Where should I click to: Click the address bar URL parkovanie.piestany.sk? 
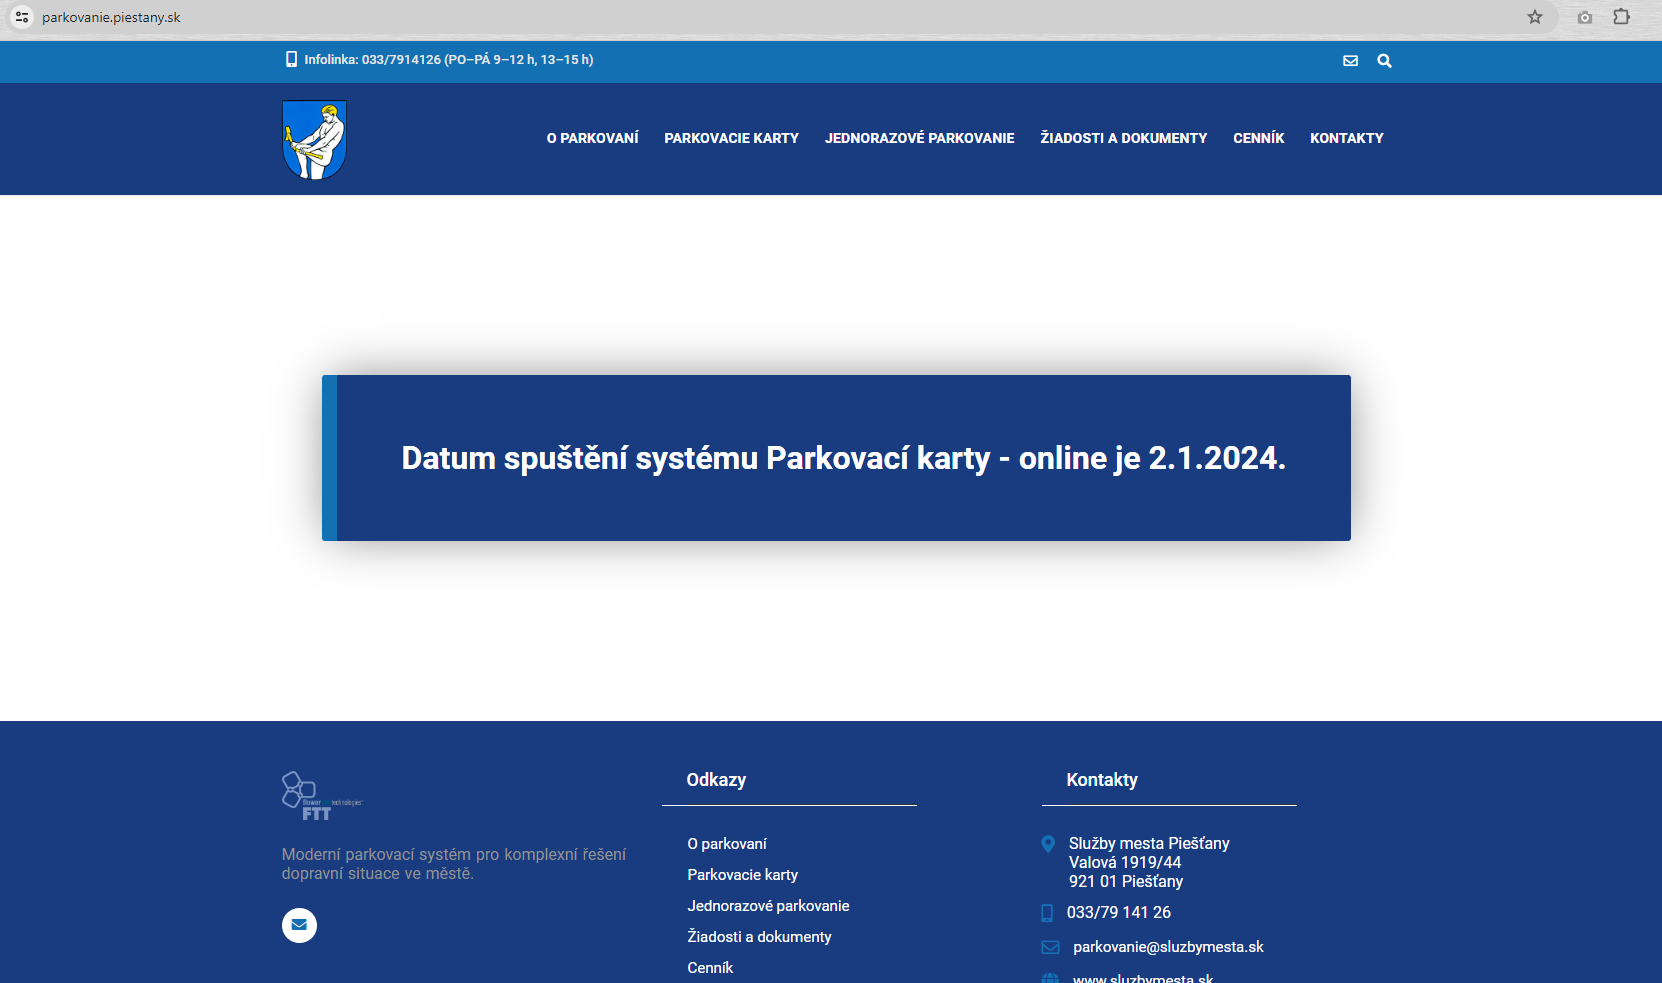111,17
